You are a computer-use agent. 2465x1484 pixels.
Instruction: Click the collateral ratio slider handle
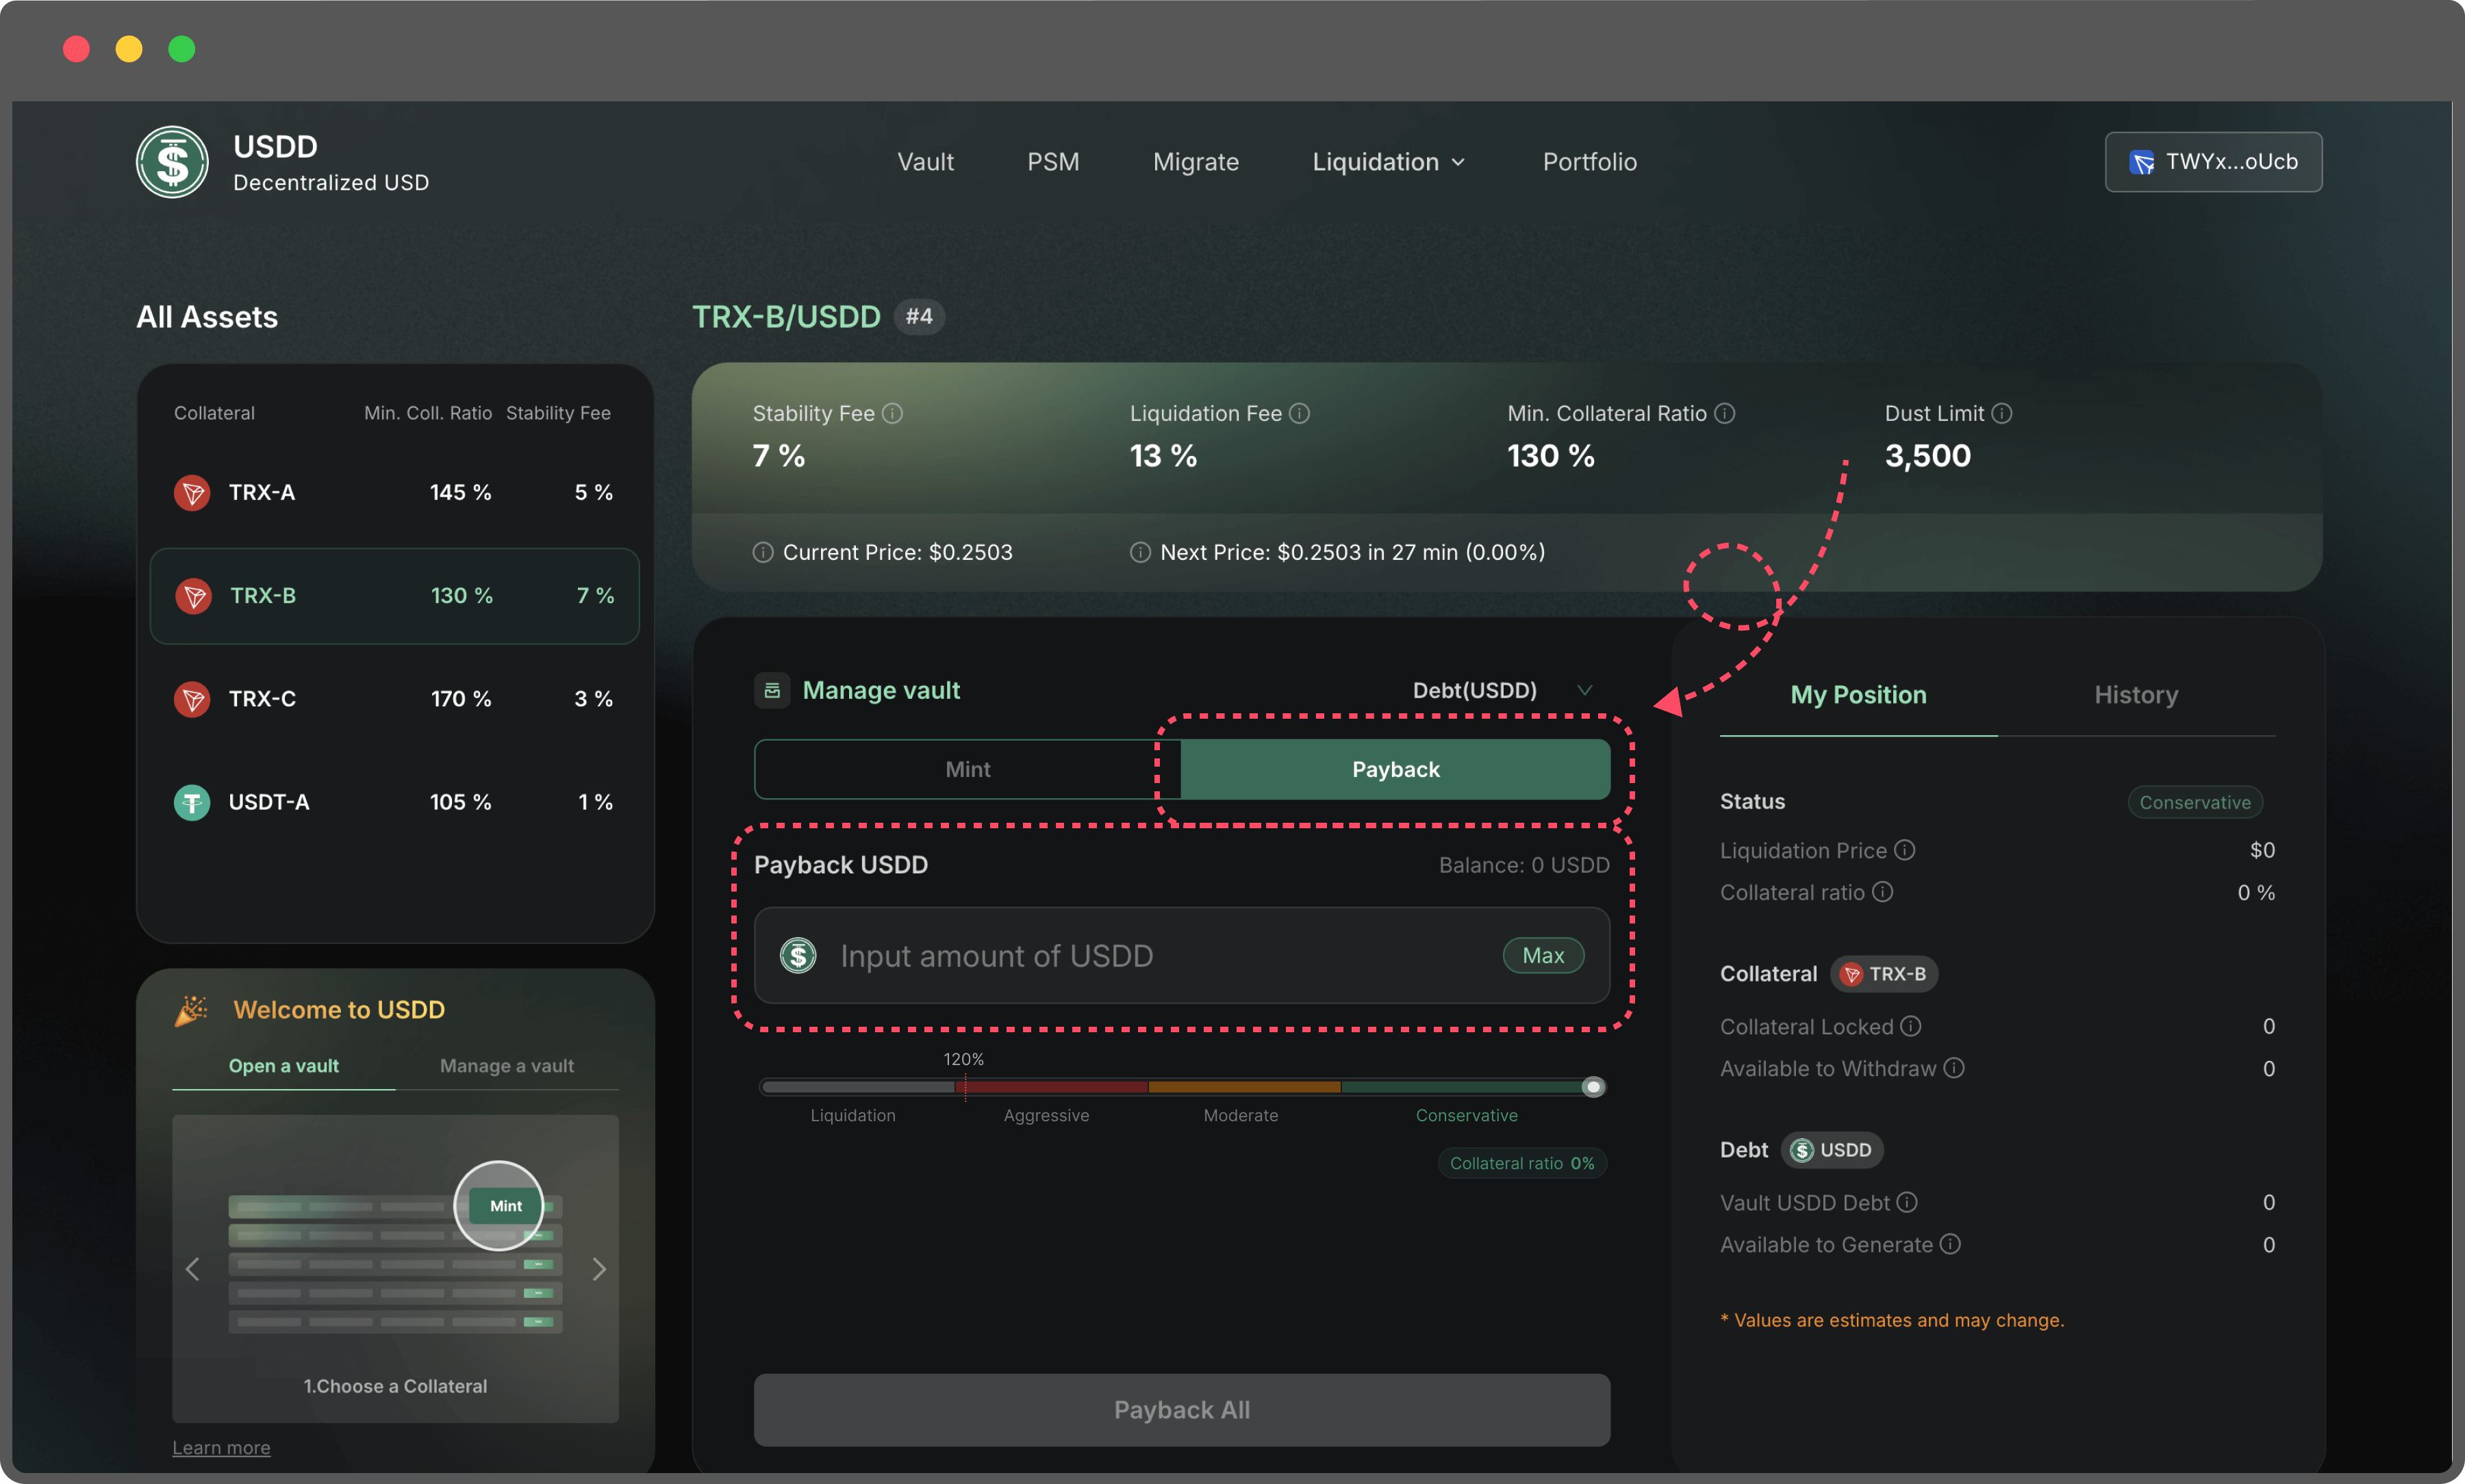tap(1593, 1087)
